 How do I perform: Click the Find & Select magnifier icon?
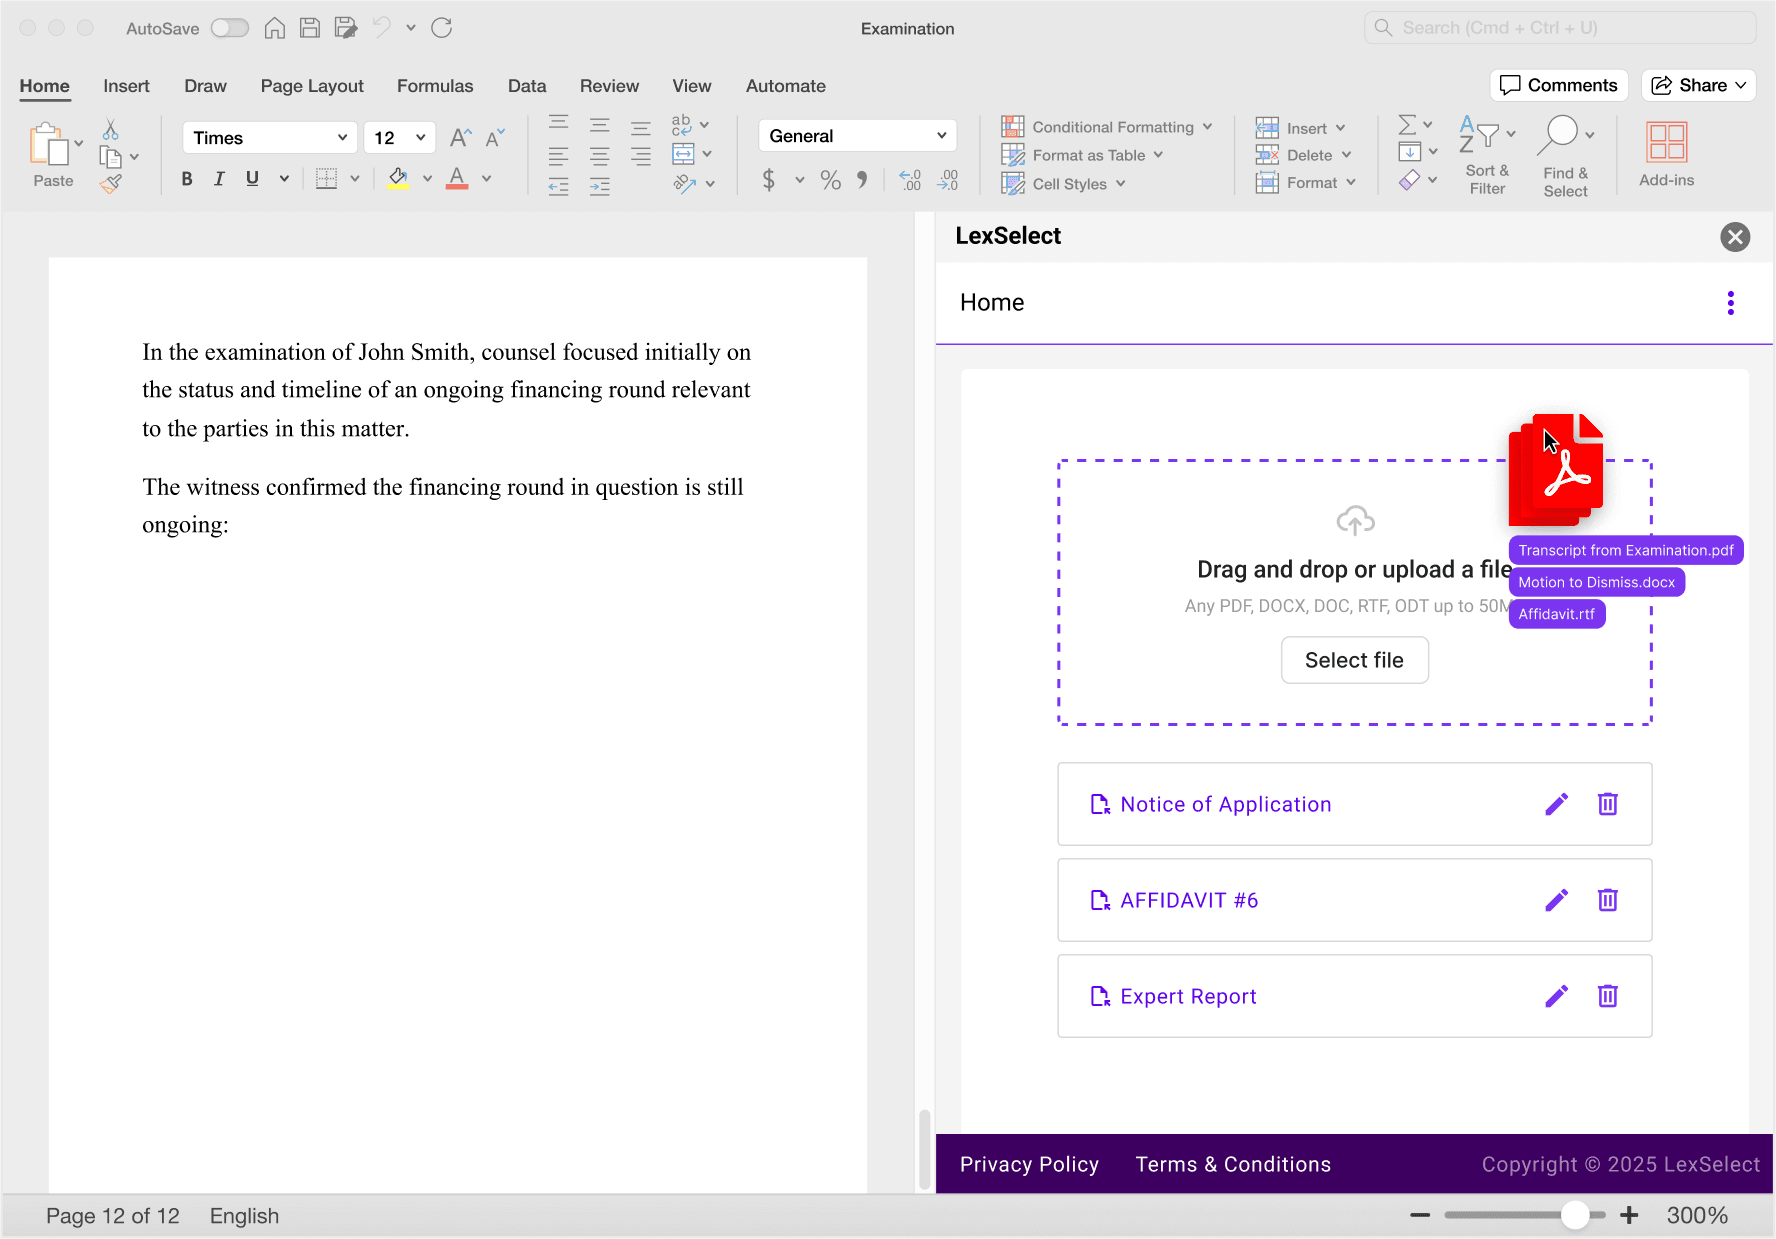(1561, 135)
